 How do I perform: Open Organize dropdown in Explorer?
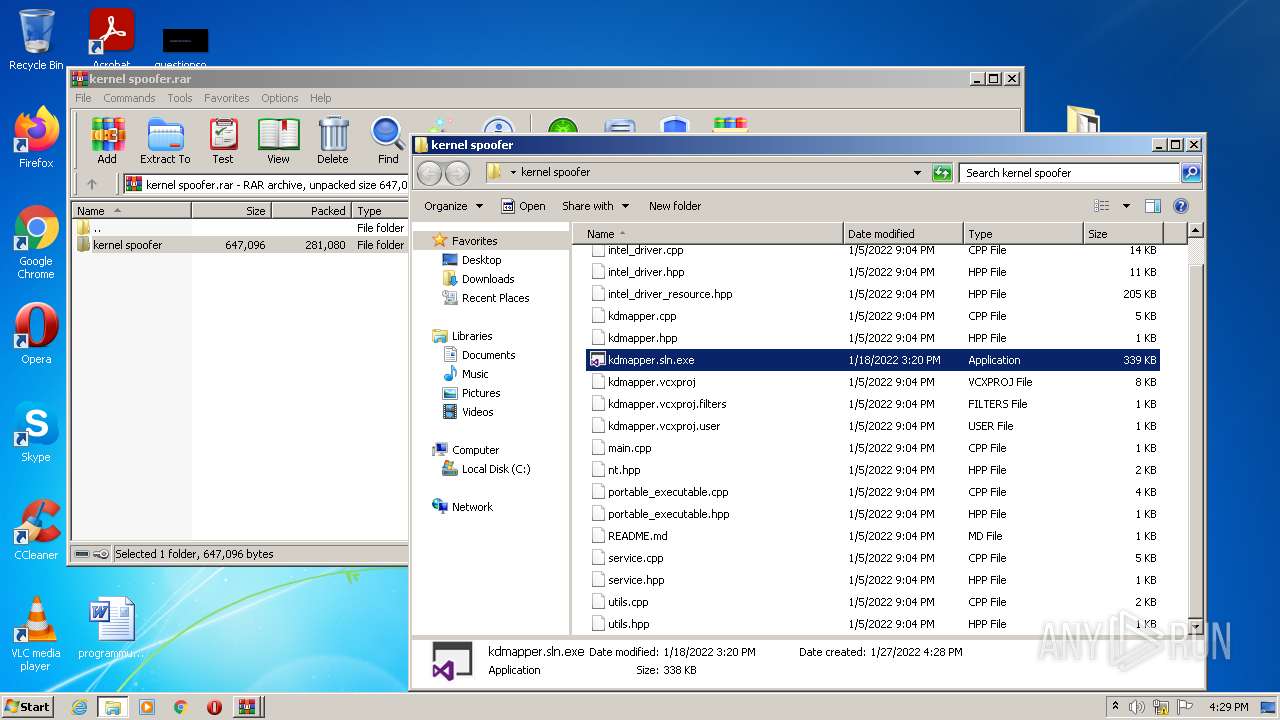tap(454, 206)
